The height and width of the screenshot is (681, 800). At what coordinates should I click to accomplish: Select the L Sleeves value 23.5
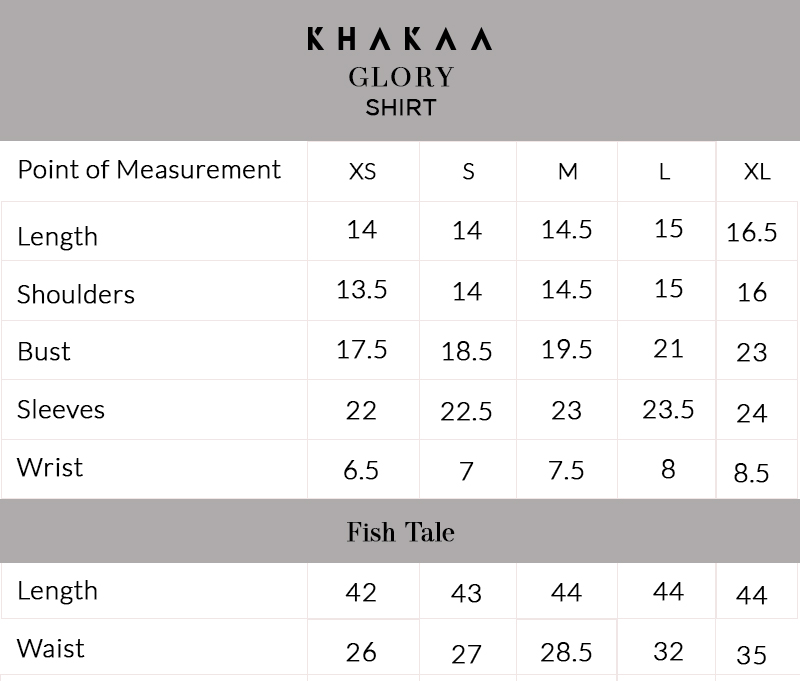click(x=668, y=410)
